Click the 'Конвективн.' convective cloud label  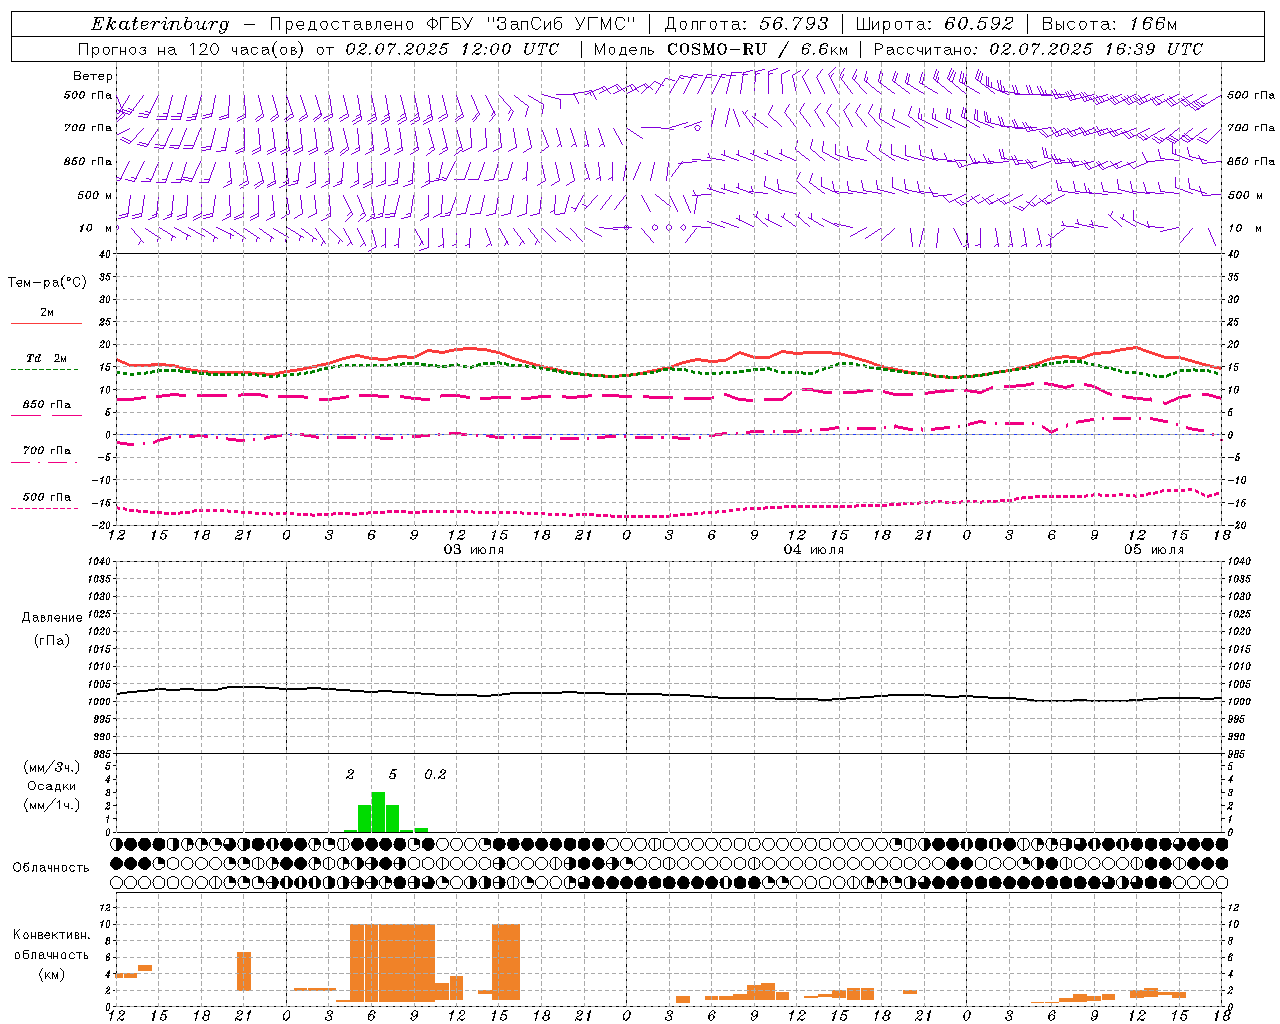point(52,935)
